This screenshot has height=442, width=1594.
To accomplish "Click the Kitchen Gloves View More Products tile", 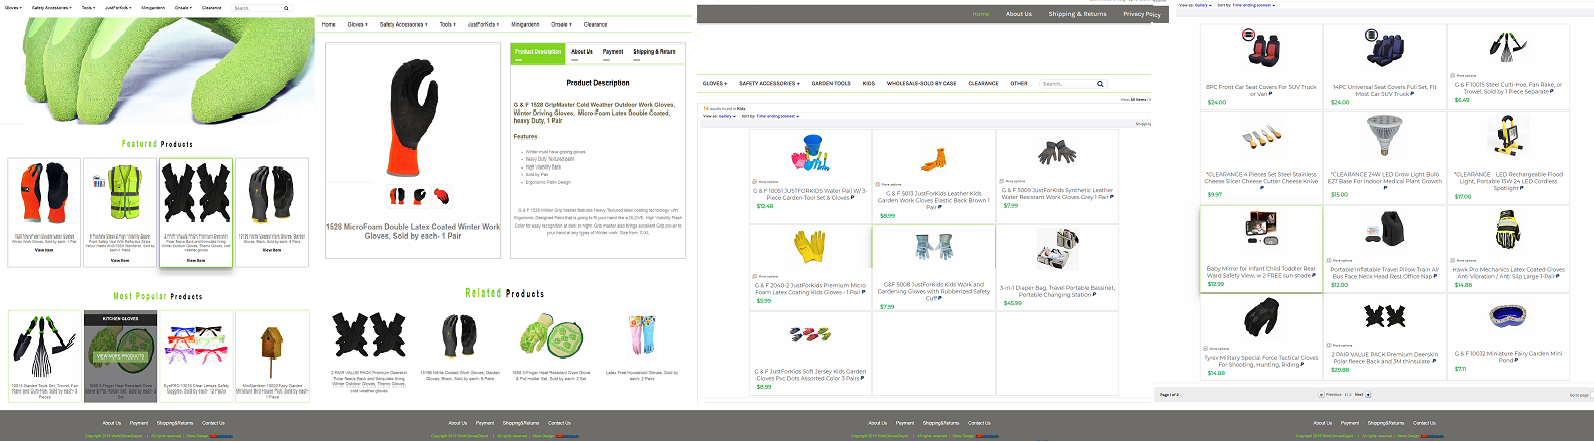I will pos(120,356).
